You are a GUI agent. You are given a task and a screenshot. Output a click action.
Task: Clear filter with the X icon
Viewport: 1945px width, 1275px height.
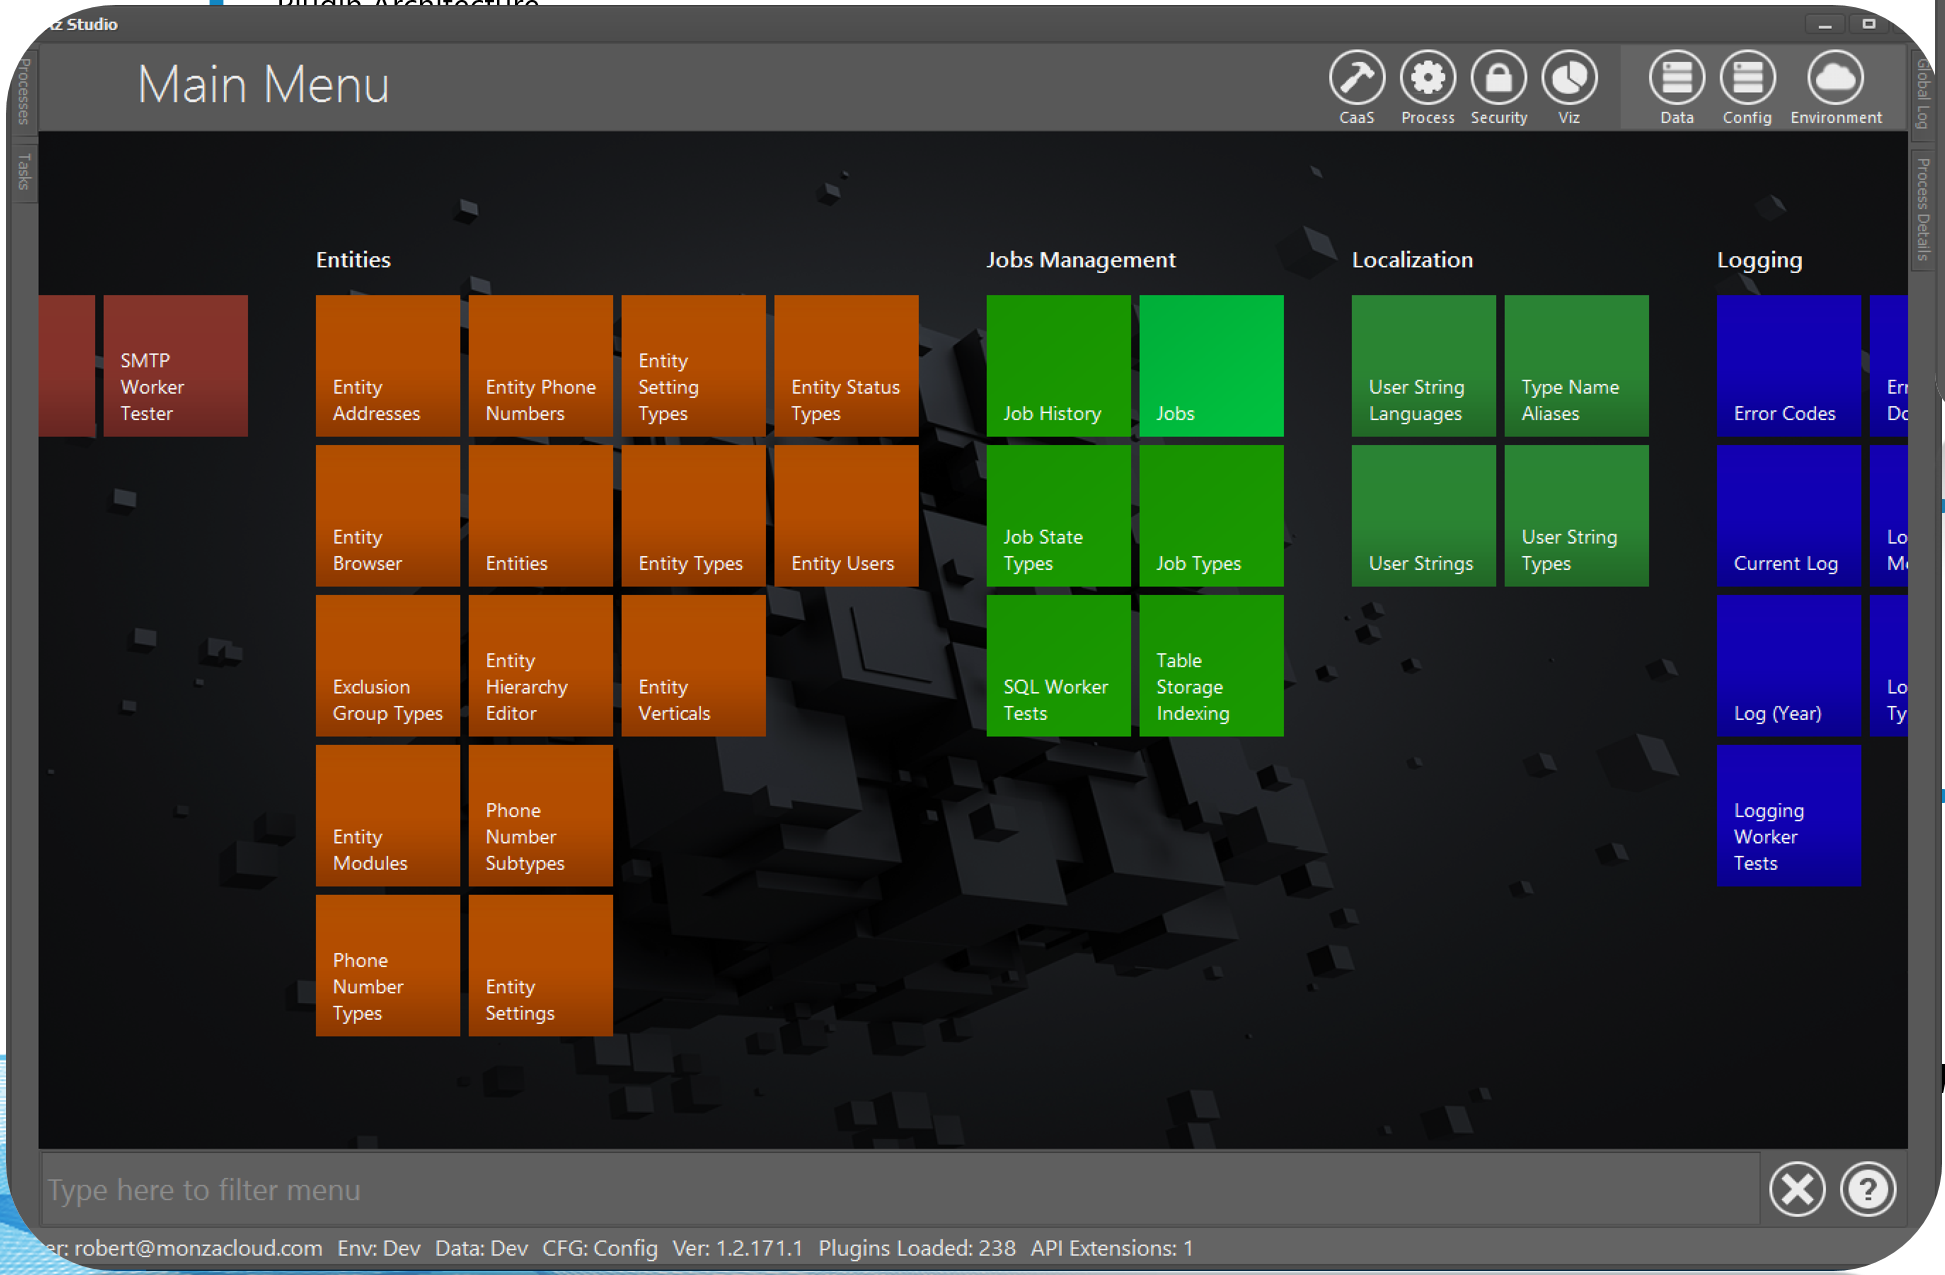click(1797, 1189)
